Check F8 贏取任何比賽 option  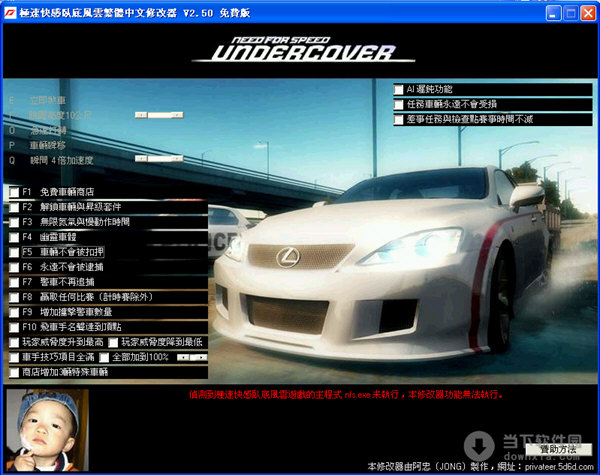pos(14,297)
